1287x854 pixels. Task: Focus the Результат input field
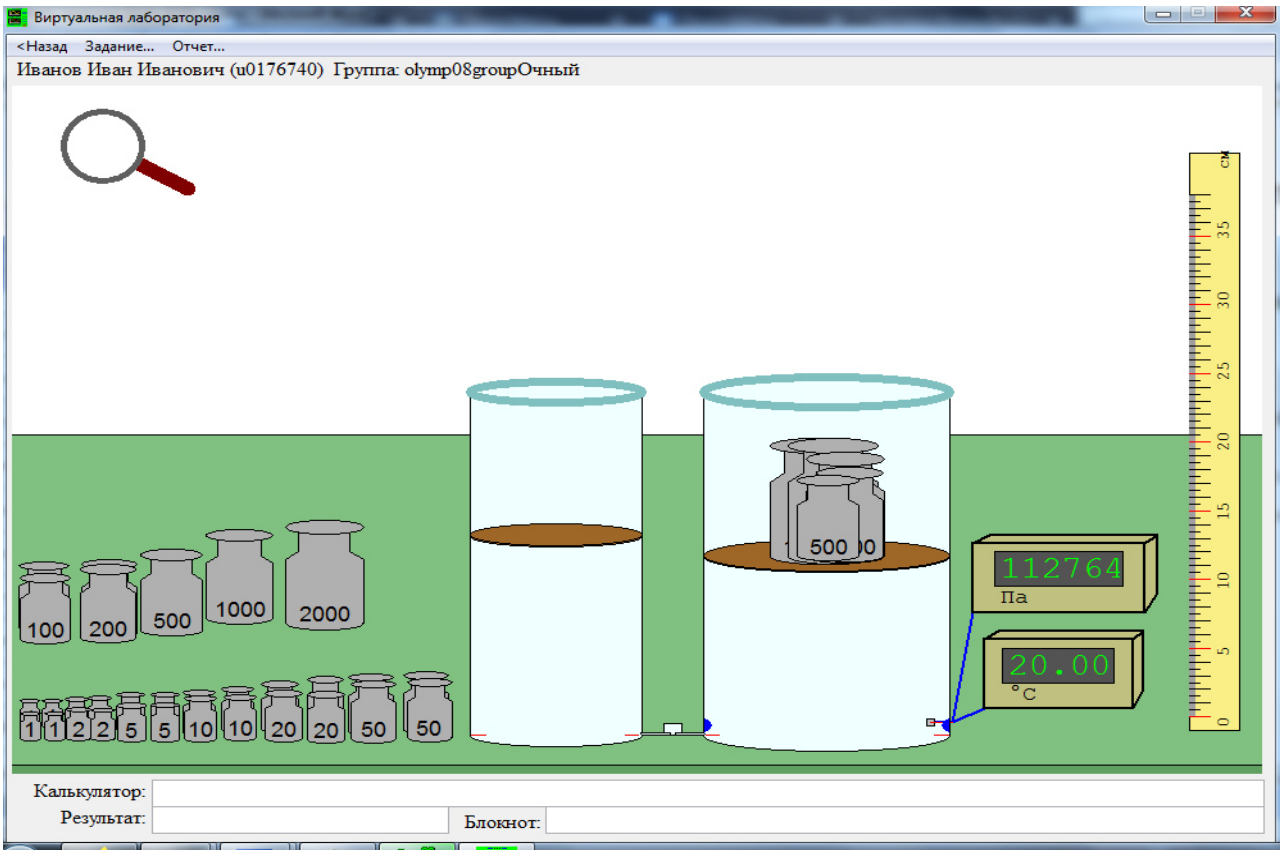click(x=300, y=819)
